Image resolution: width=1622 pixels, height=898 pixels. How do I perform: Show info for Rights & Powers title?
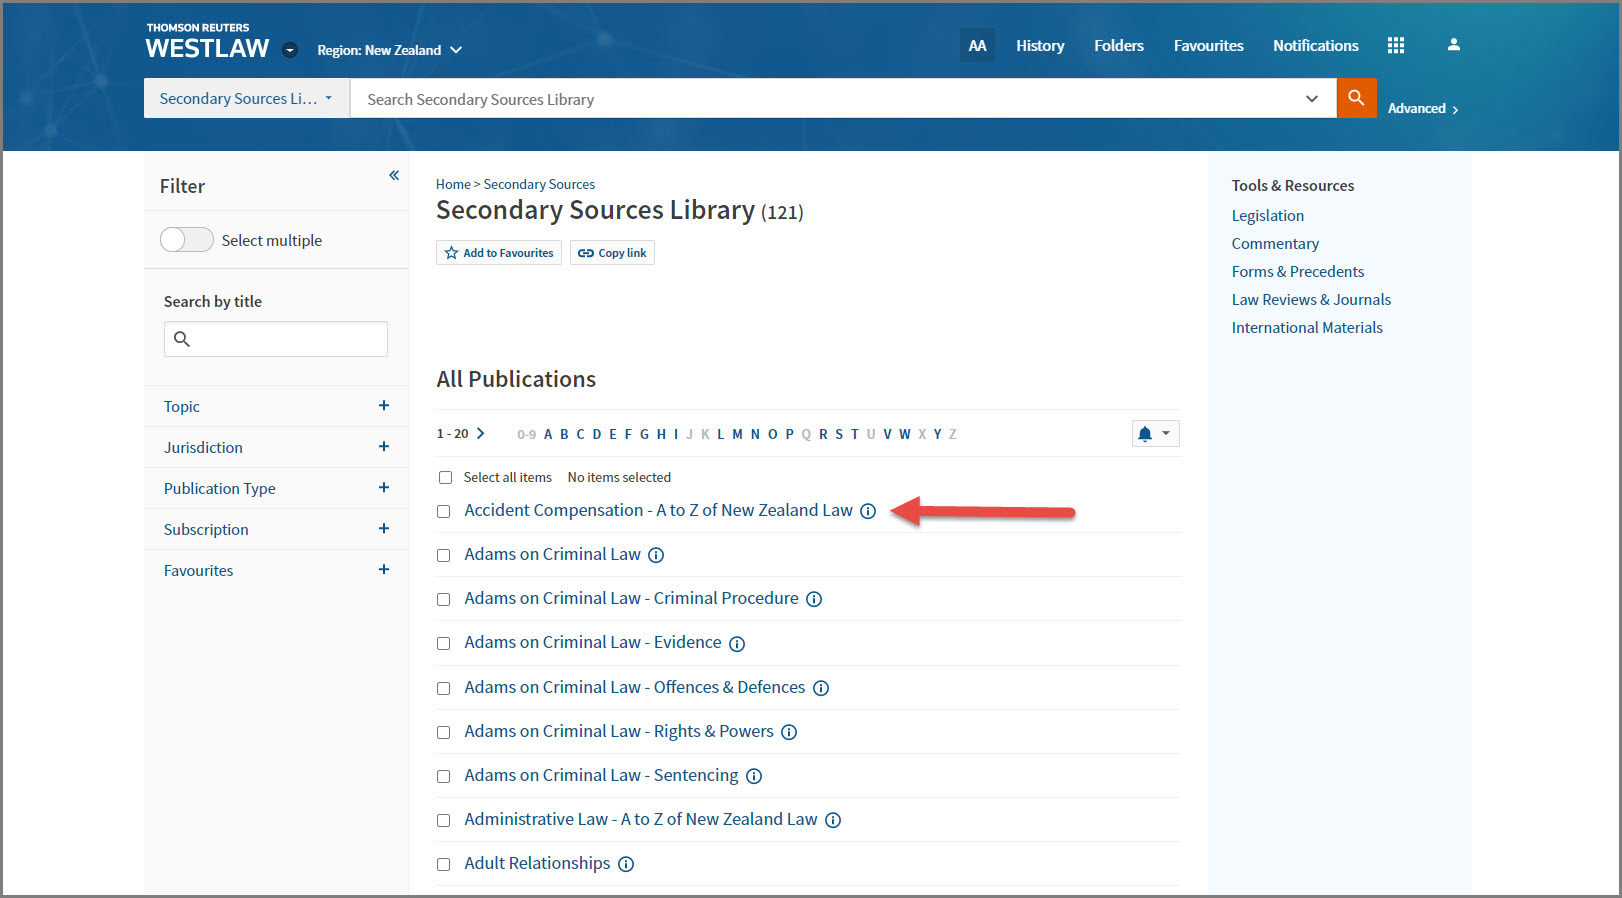(x=789, y=732)
